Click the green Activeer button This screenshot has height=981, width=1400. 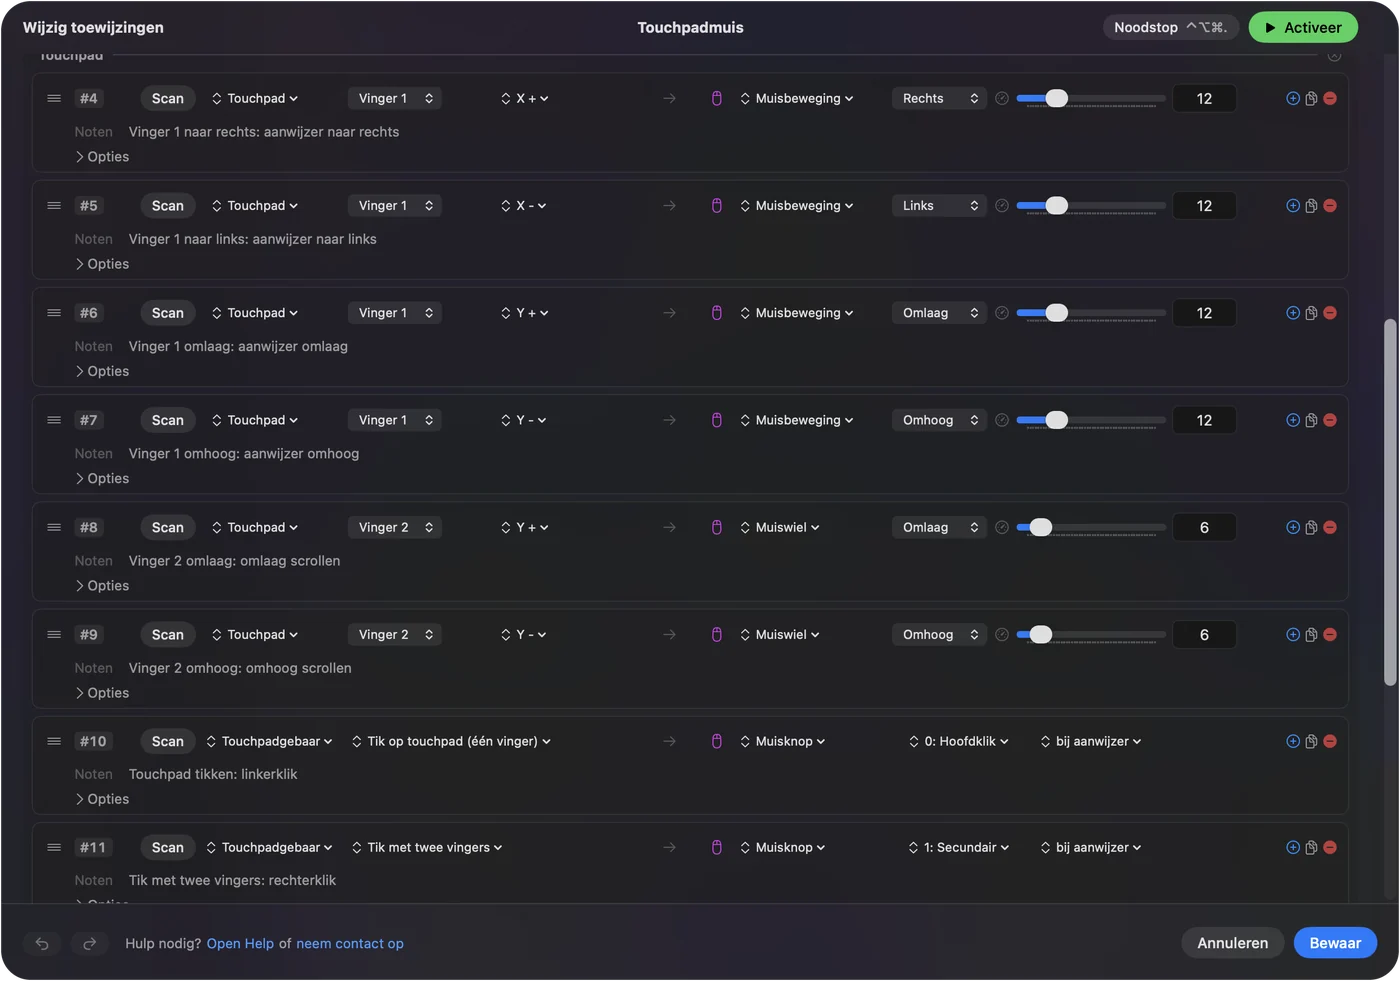pos(1303,28)
